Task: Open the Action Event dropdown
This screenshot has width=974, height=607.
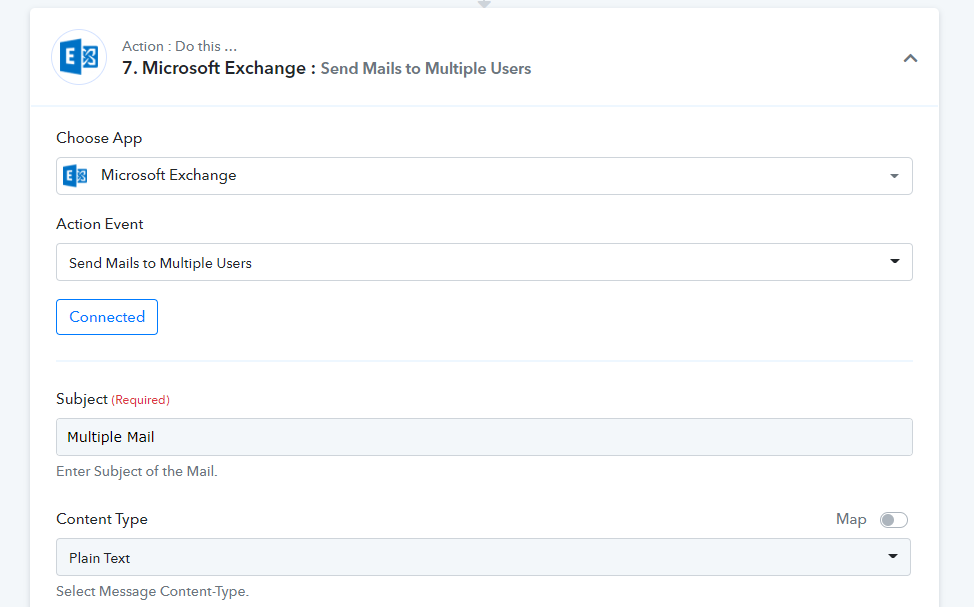Action: pyautogui.click(x=484, y=262)
